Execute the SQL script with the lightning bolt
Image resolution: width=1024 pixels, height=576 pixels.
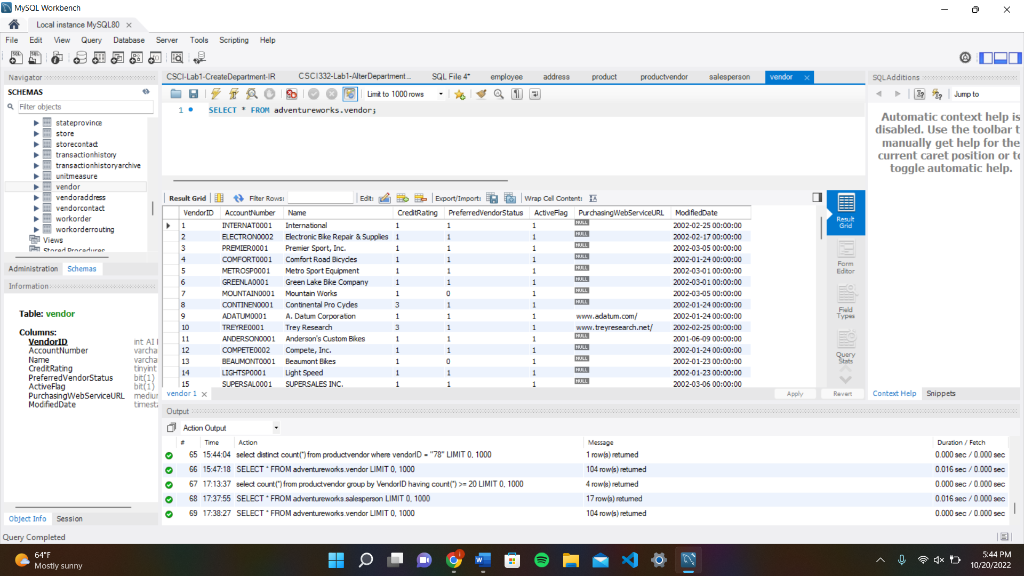point(216,95)
